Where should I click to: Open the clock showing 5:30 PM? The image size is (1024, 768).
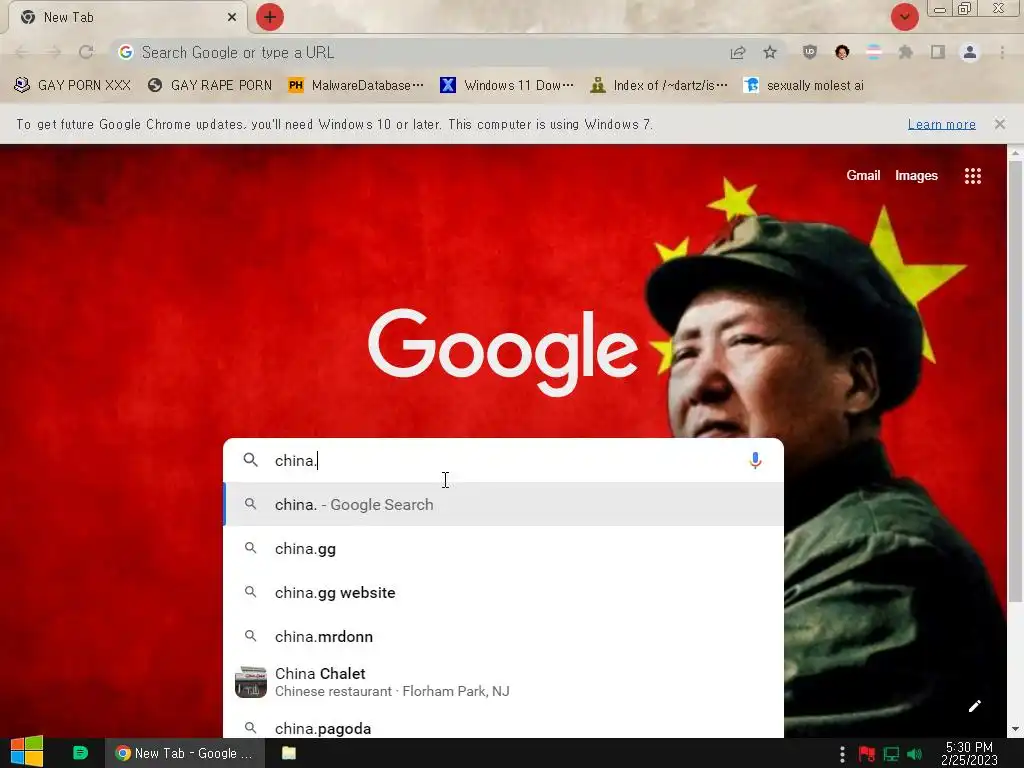(969, 754)
